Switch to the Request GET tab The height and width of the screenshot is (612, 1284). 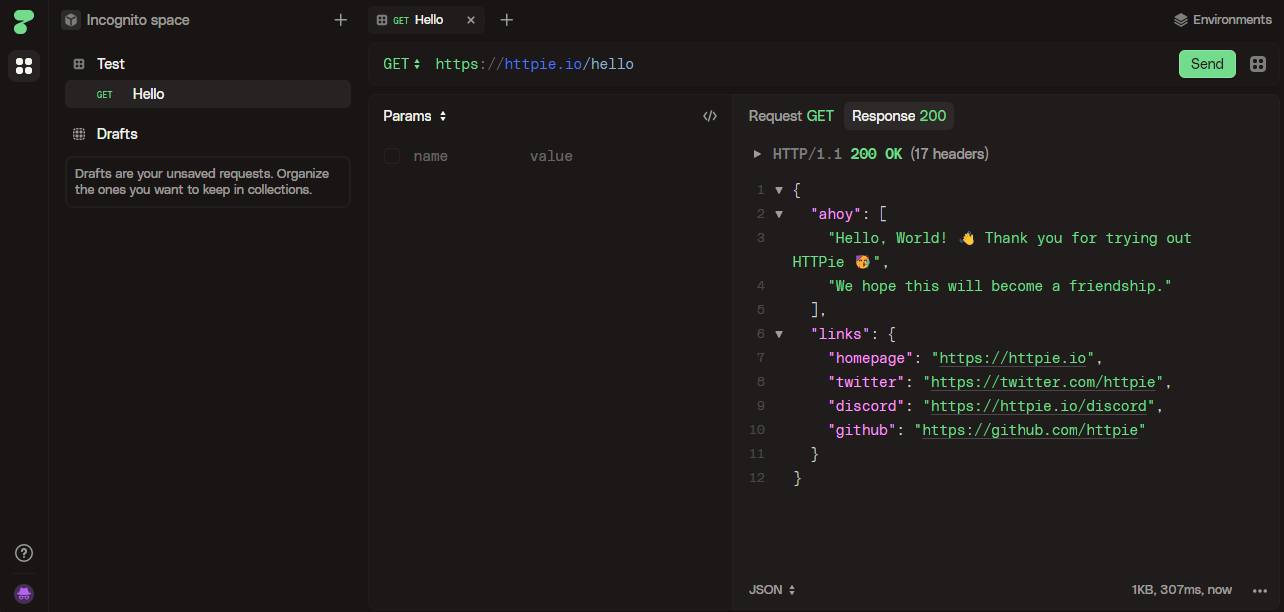[x=791, y=115]
